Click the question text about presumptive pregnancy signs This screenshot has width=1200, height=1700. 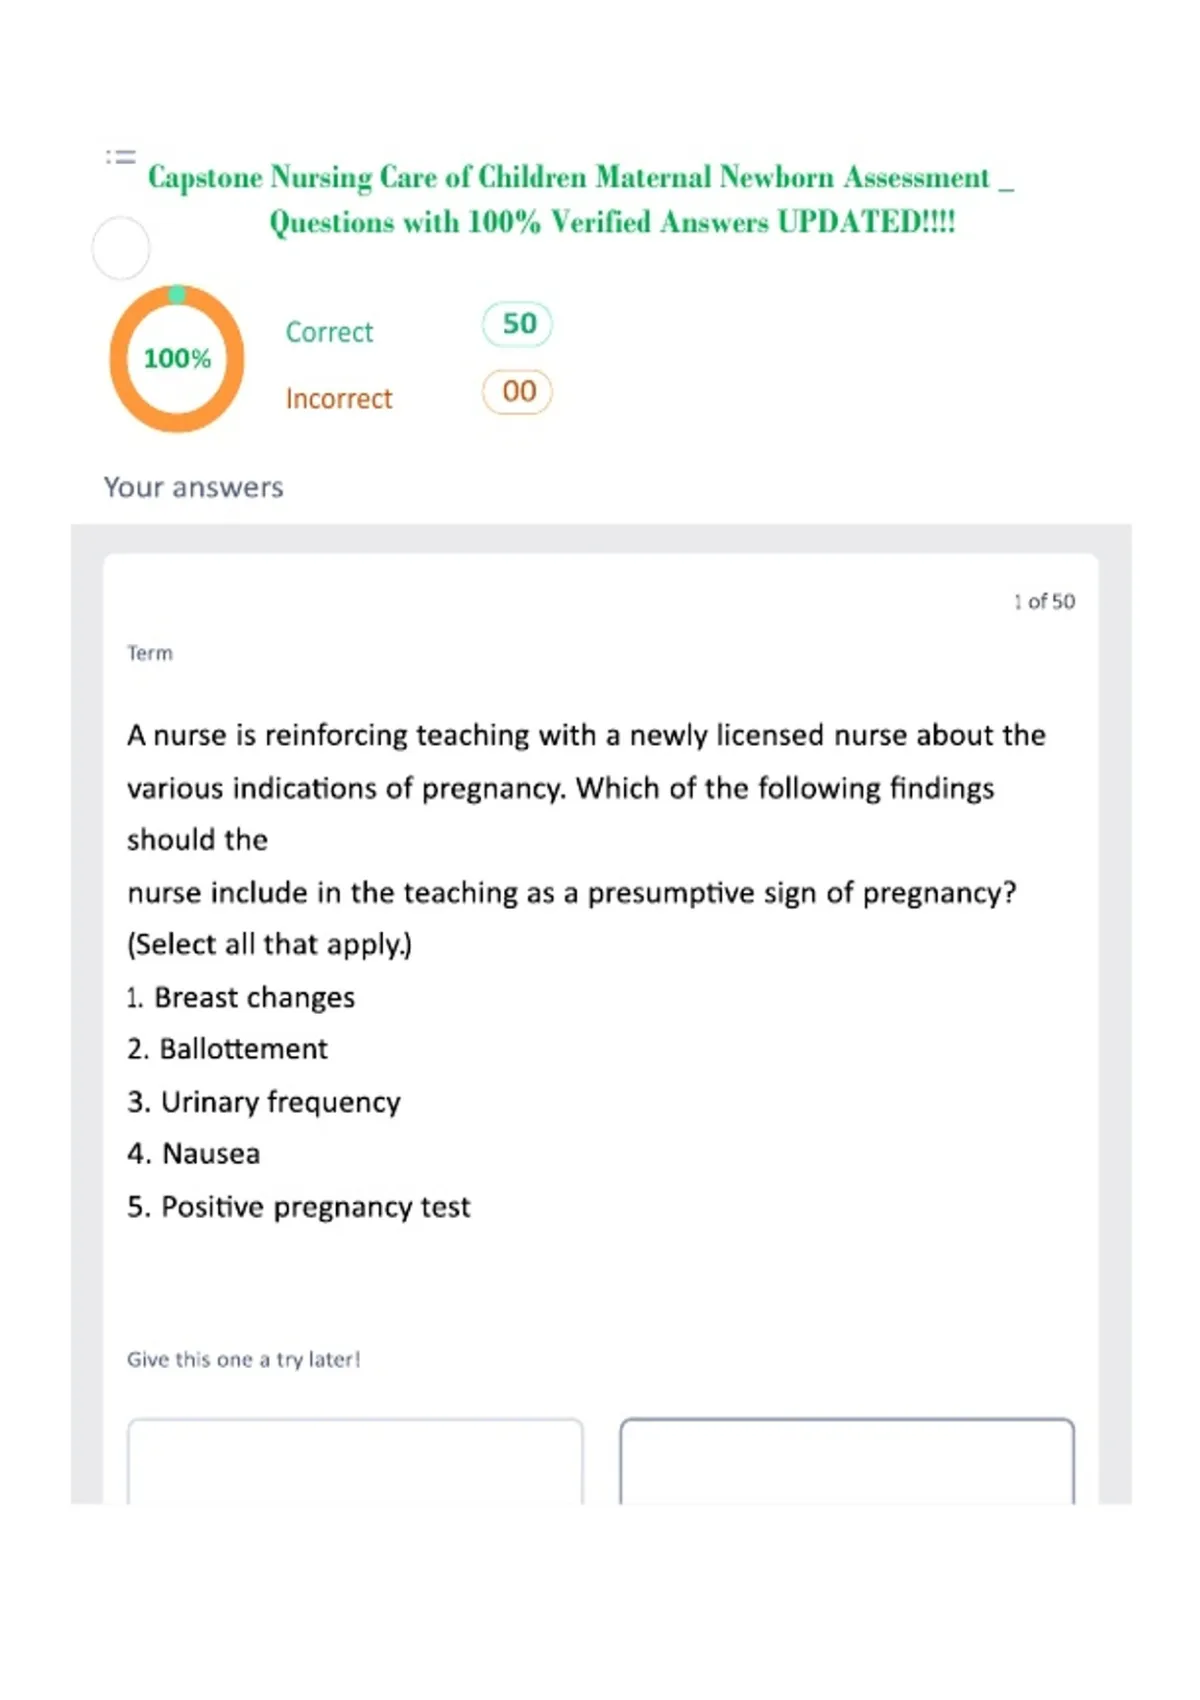click(586, 839)
